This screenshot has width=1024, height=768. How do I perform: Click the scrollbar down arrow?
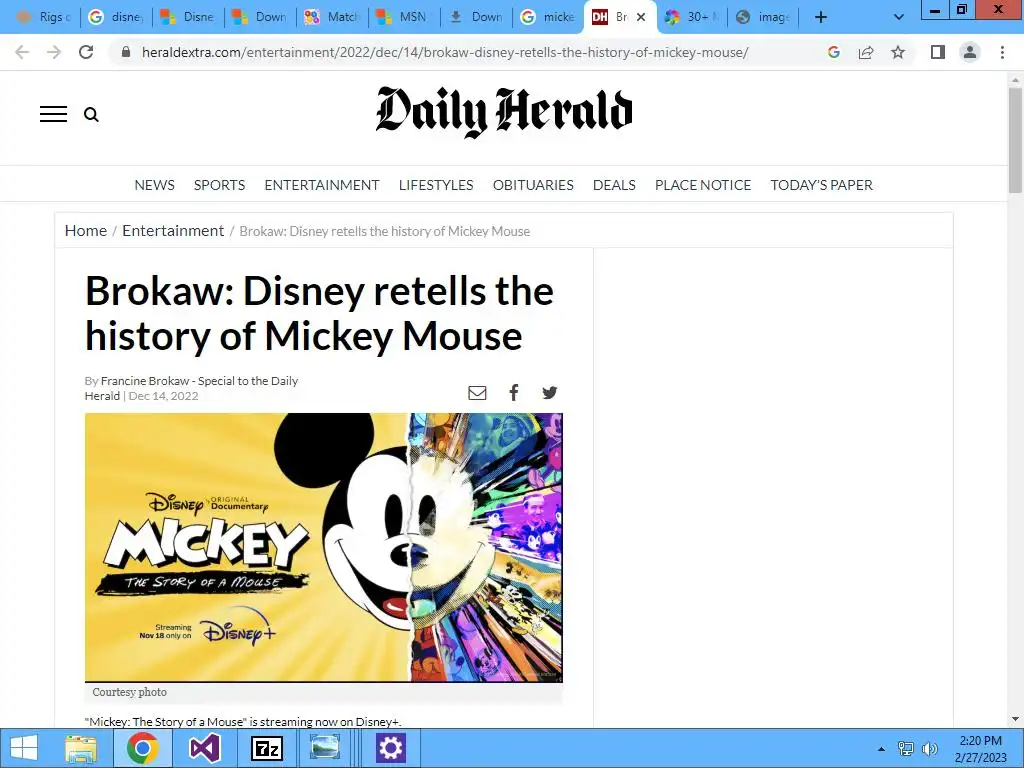pyautogui.click(x=1015, y=719)
